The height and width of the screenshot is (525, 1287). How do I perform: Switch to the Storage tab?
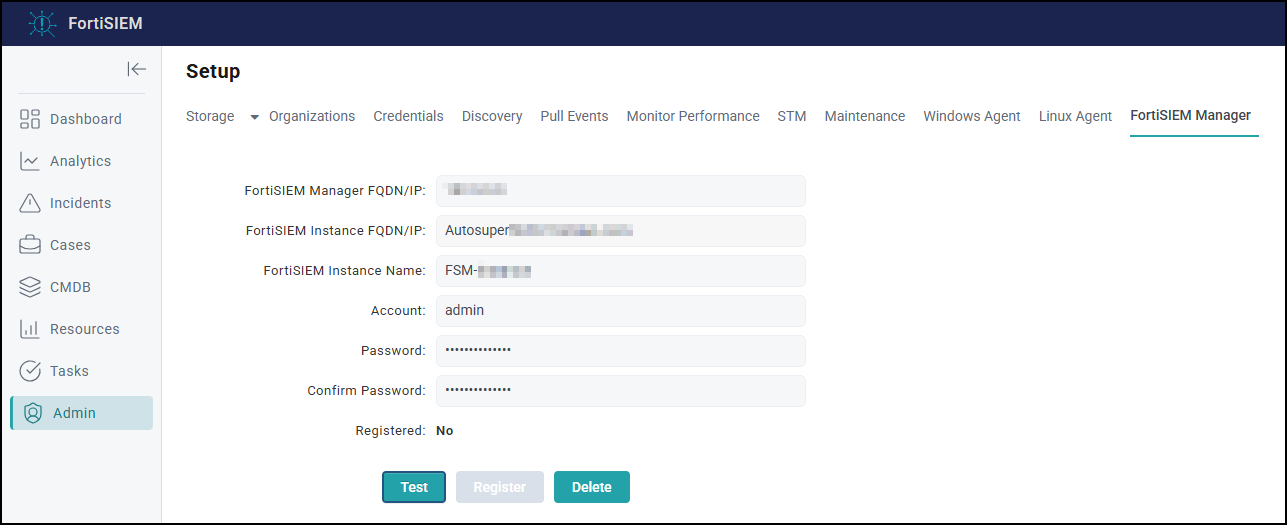point(210,116)
